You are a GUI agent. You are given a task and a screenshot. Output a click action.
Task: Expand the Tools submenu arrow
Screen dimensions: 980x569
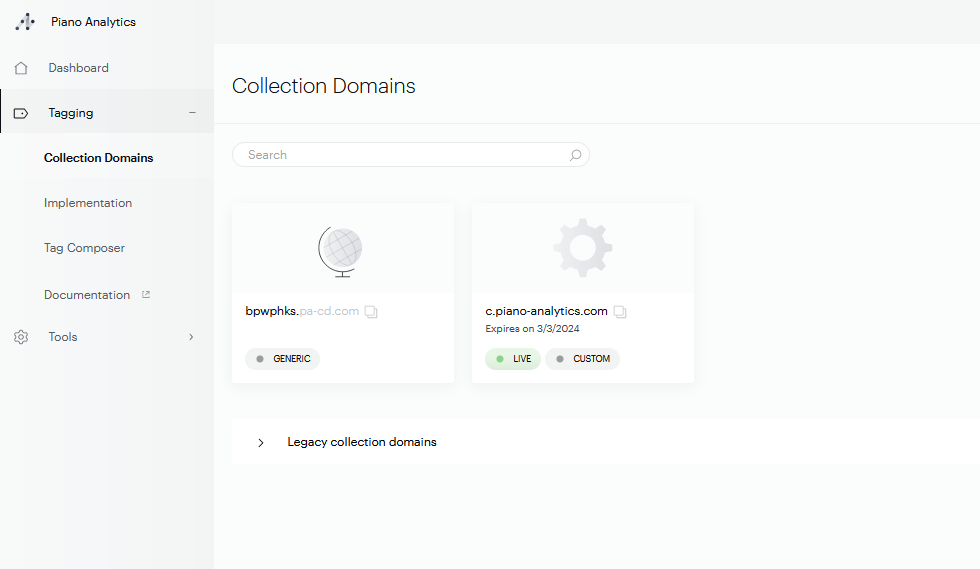pos(191,337)
